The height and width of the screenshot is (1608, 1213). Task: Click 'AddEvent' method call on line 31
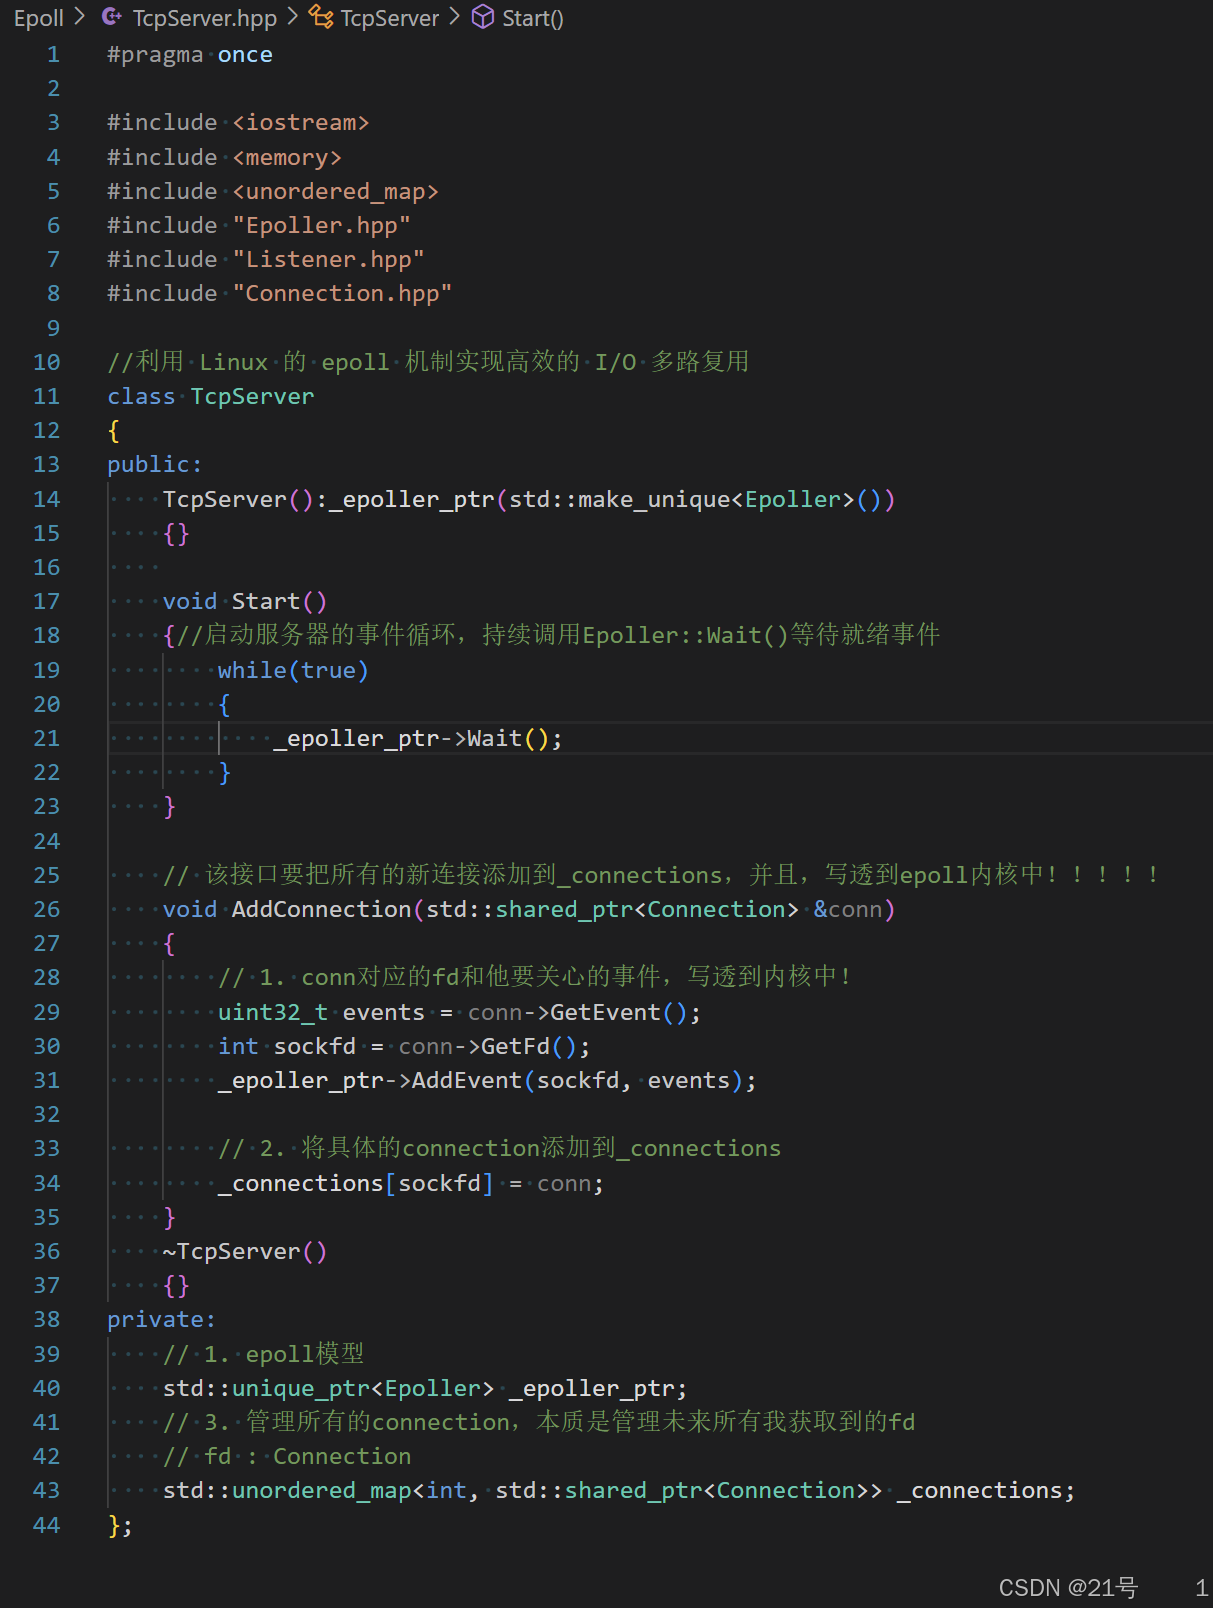coord(467,1080)
